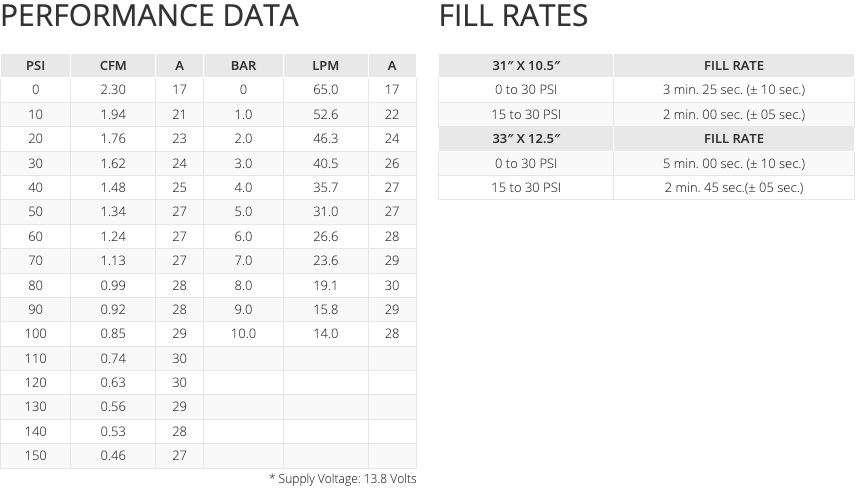Image resolution: width=862 pixels, height=492 pixels.
Task: Select the CFM column header
Action: pos(113,66)
